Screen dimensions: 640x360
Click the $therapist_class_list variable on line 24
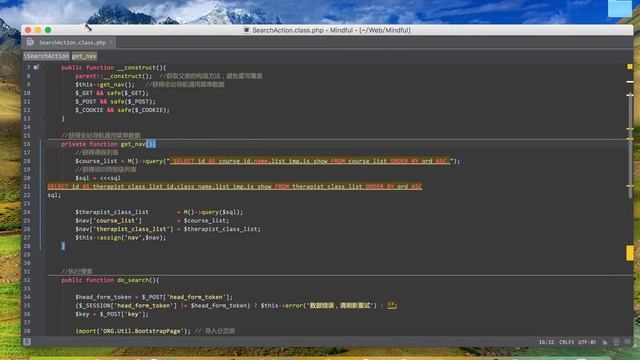click(112, 212)
